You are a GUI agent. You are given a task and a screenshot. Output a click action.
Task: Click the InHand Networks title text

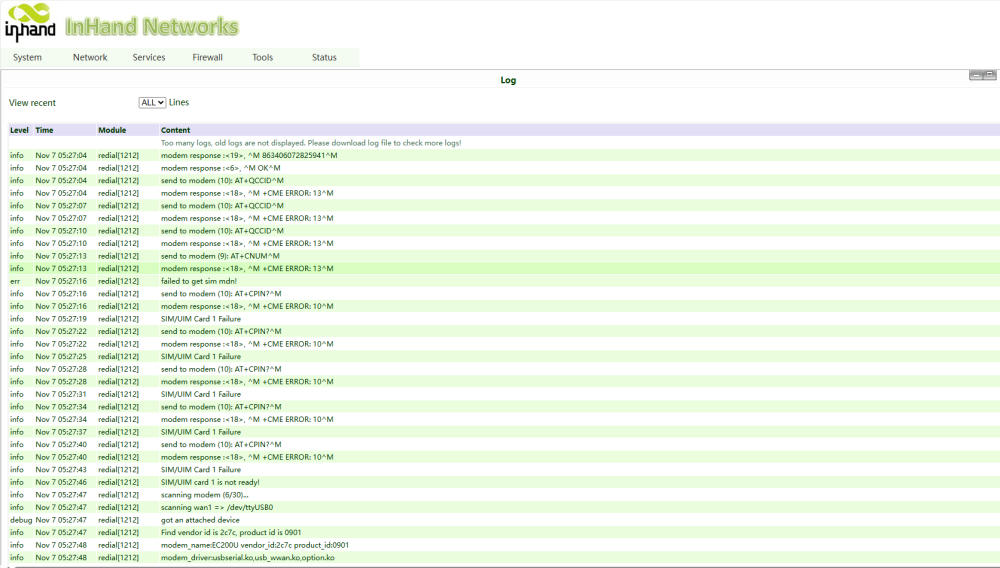pos(152,27)
